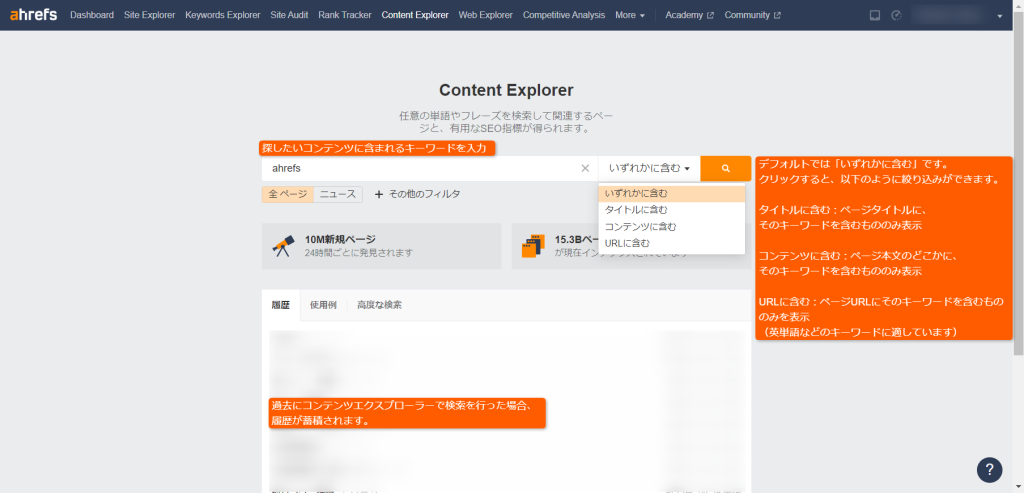Image resolution: width=1024 pixels, height=493 pixels.
Task: Go to Site Explorer
Action: pos(150,15)
